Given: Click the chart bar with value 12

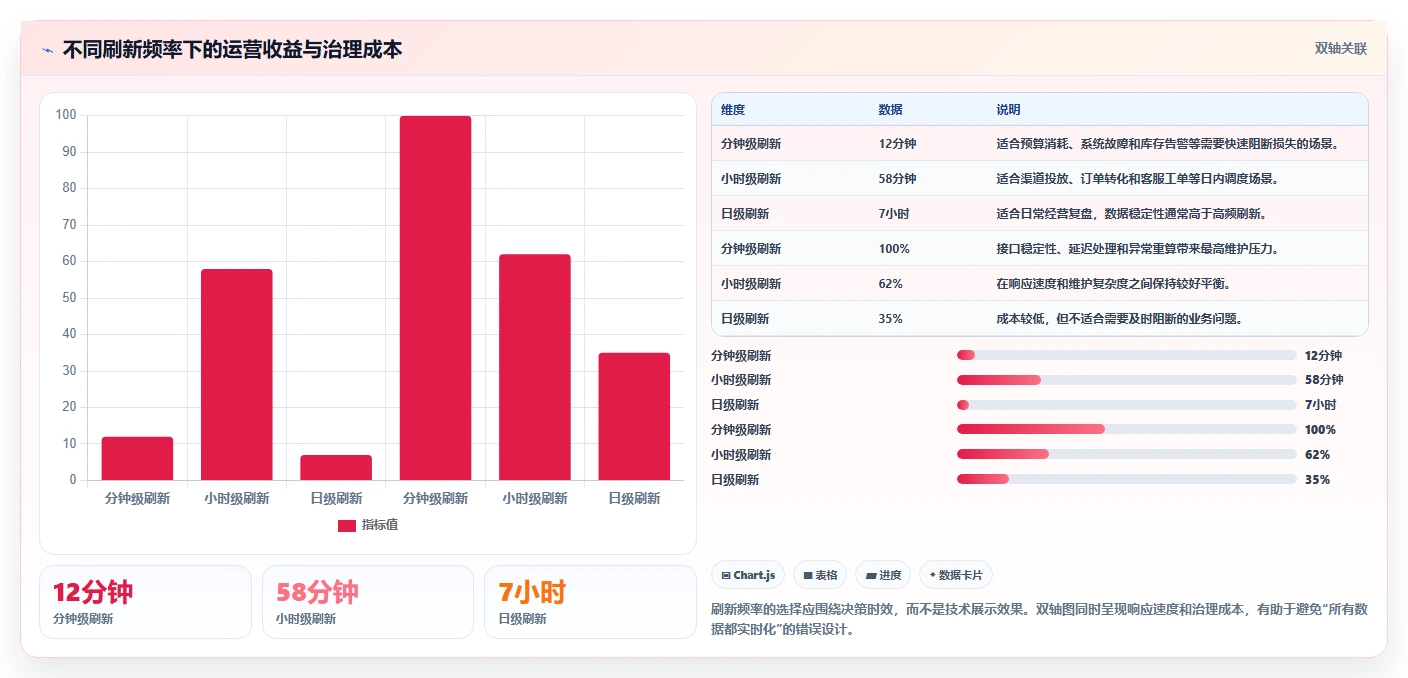Looking at the screenshot, I should 137,458.
